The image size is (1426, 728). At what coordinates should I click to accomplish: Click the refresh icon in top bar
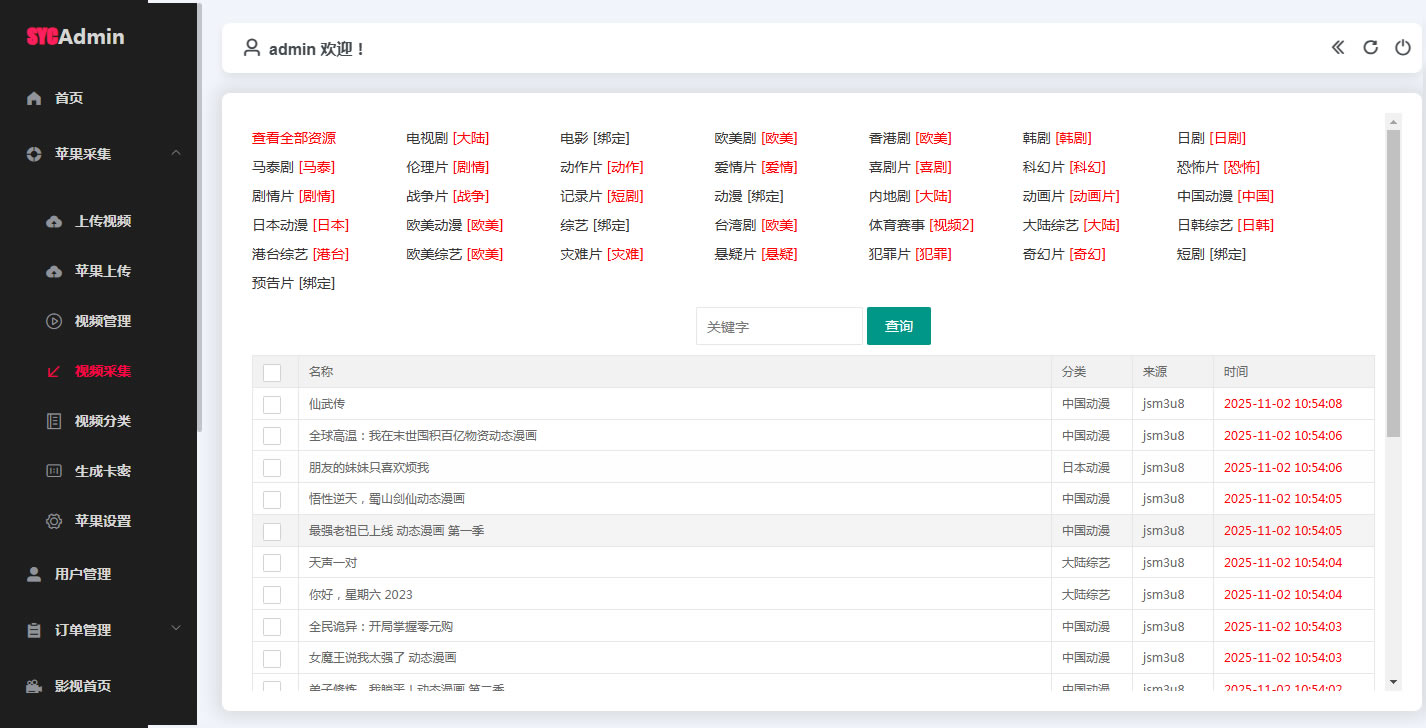pyautogui.click(x=1371, y=47)
